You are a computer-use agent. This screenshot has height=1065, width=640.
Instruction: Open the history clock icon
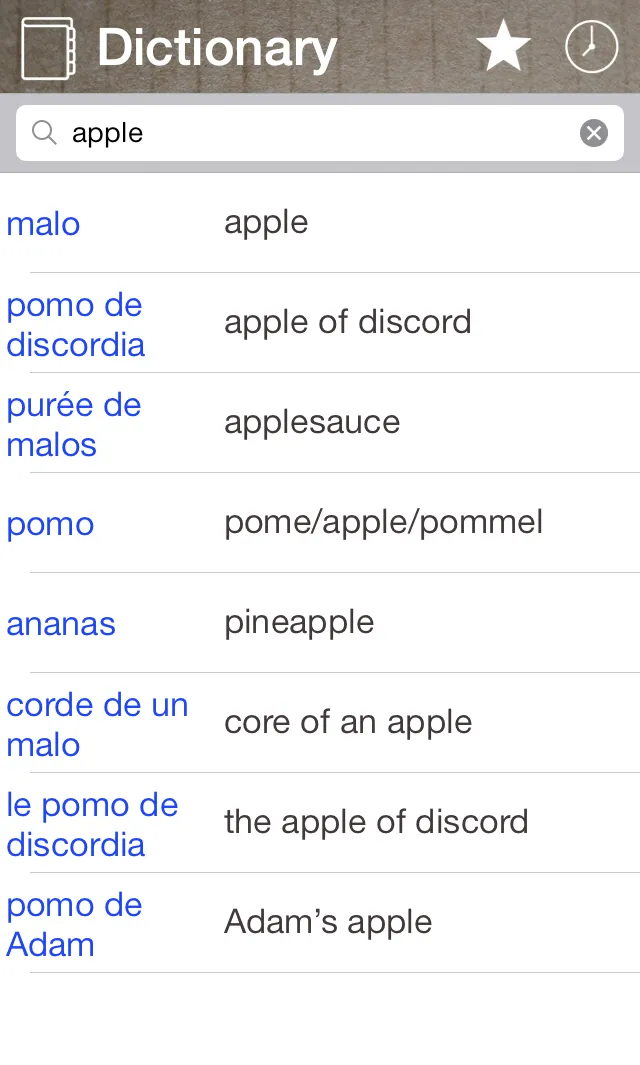pos(591,46)
